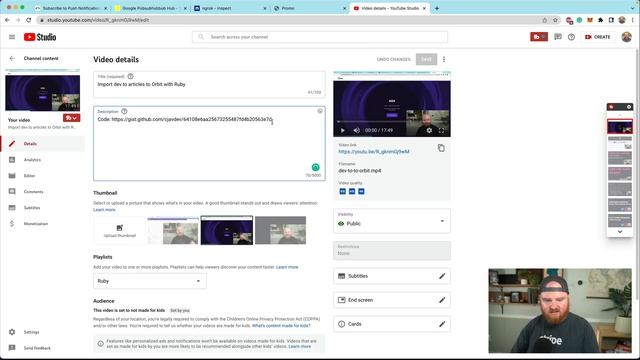
Task: Open the YouTube Studio hamburger menu
Action: click(12, 37)
